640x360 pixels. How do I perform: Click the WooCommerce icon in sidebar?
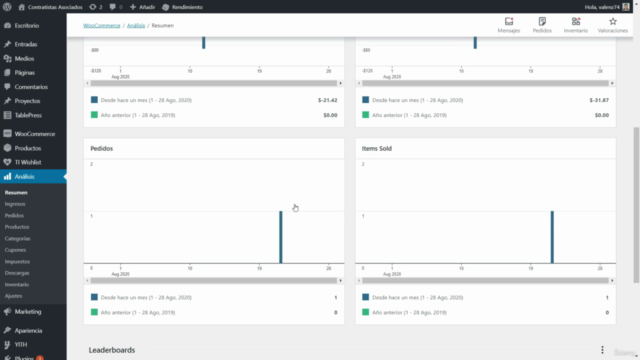coord(7,133)
